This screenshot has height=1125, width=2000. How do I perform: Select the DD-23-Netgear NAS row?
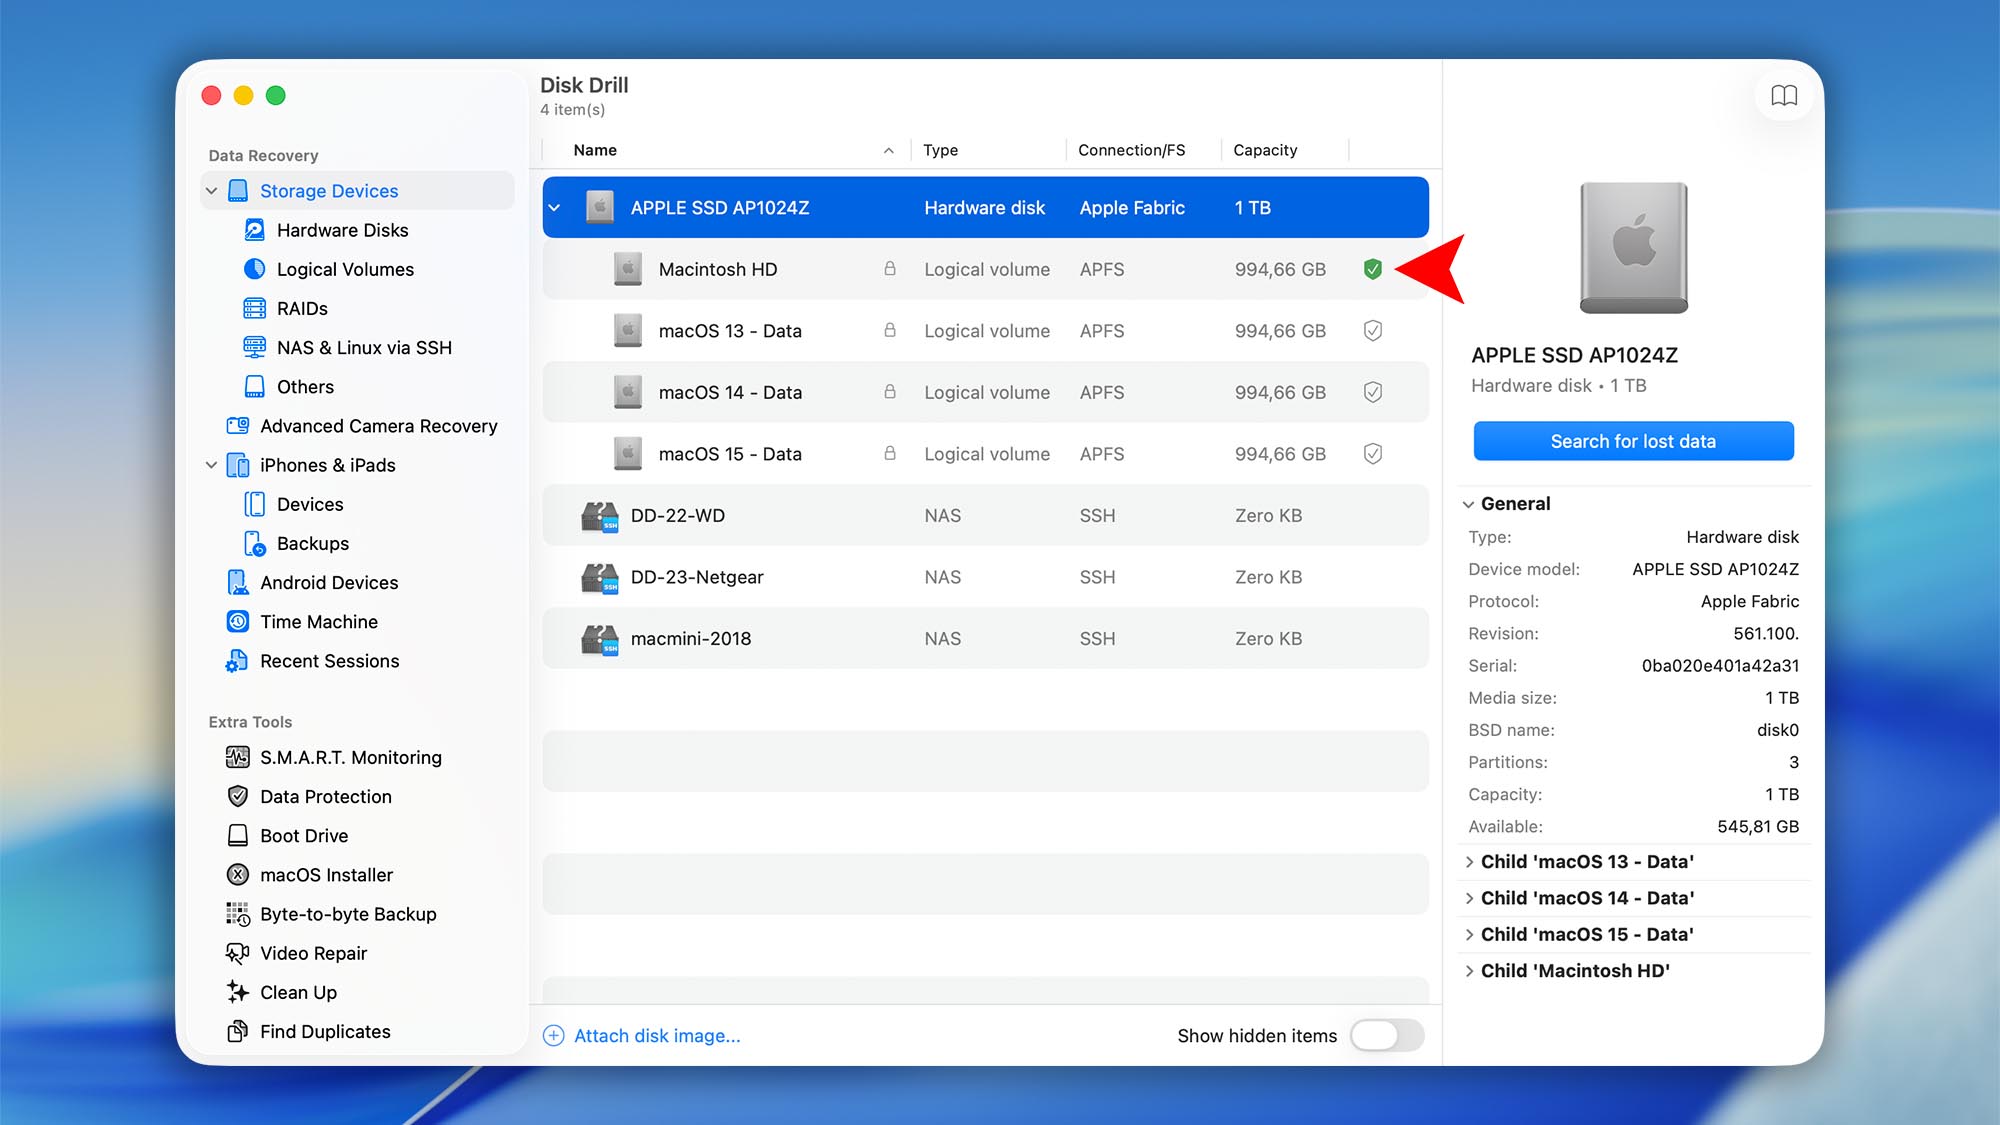[x=985, y=577]
